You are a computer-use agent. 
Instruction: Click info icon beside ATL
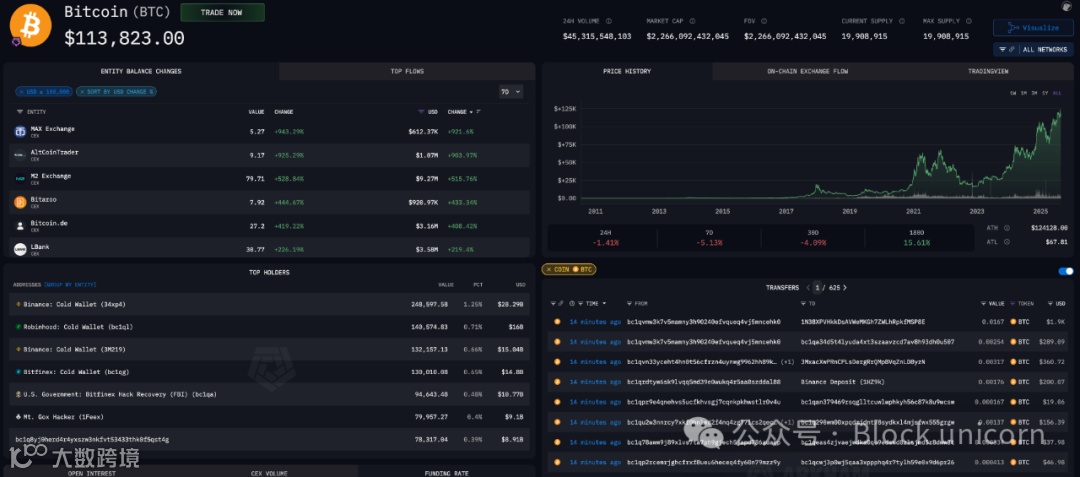pos(1006,242)
